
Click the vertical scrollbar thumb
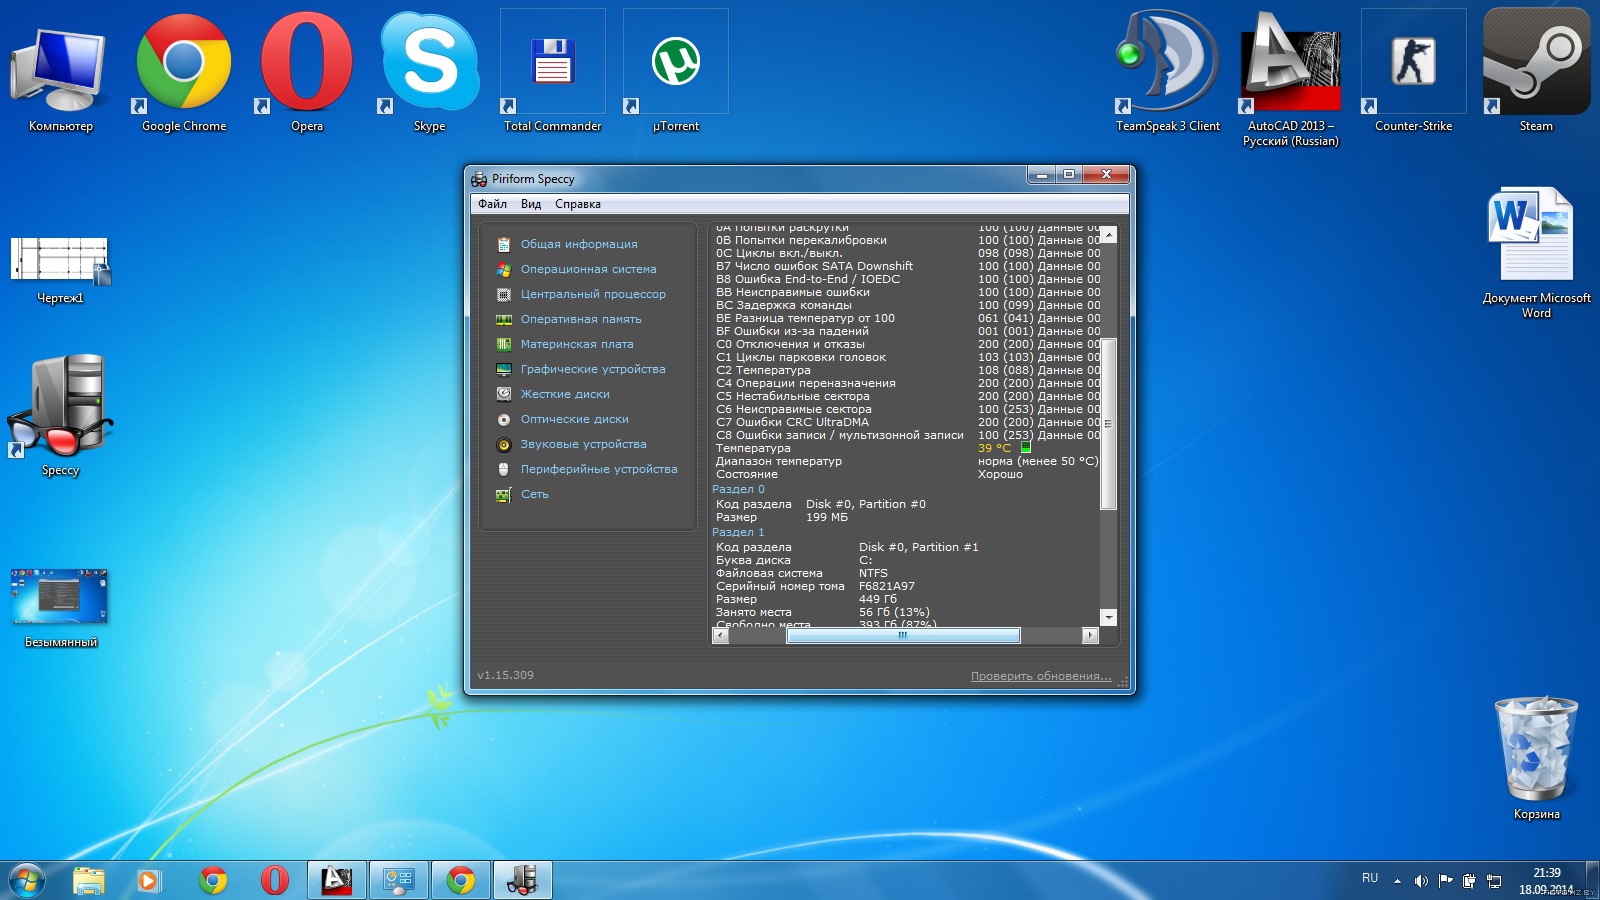(x=1108, y=424)
